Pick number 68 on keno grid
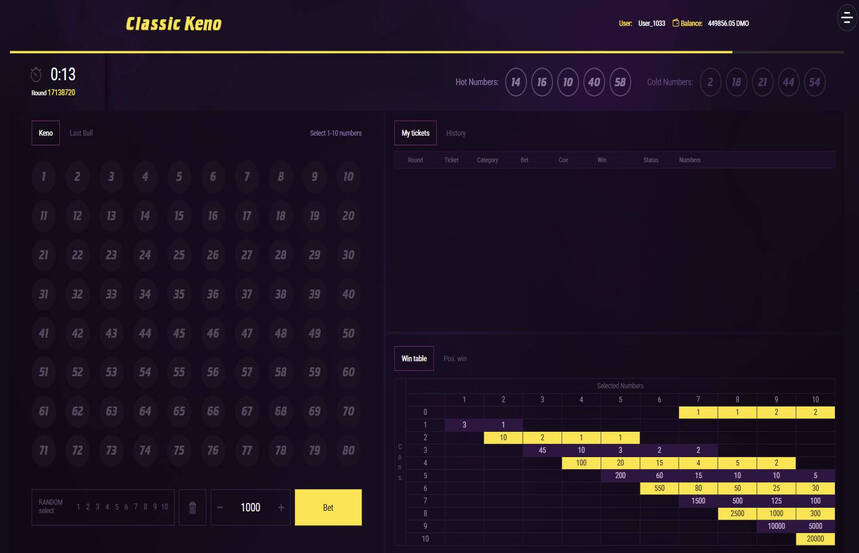This screenshot has height=553, width=859. click(280, 411)
